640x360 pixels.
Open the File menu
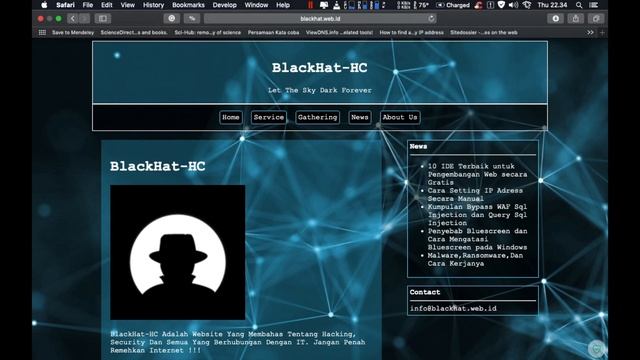pos(88,5)
